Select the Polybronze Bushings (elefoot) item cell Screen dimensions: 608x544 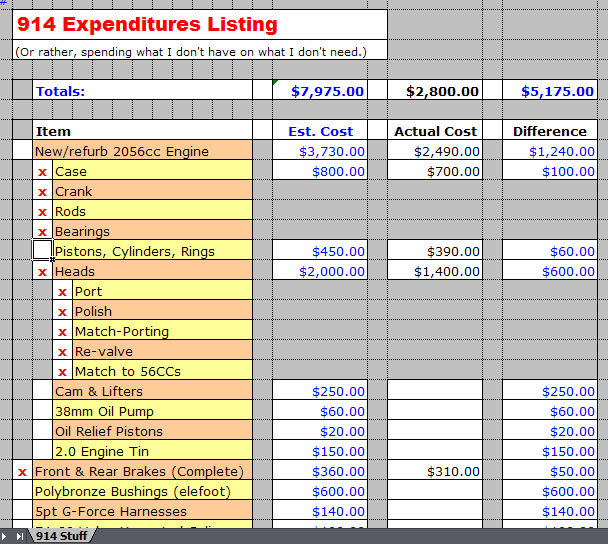pyautogui.click(x=143, y=490)
